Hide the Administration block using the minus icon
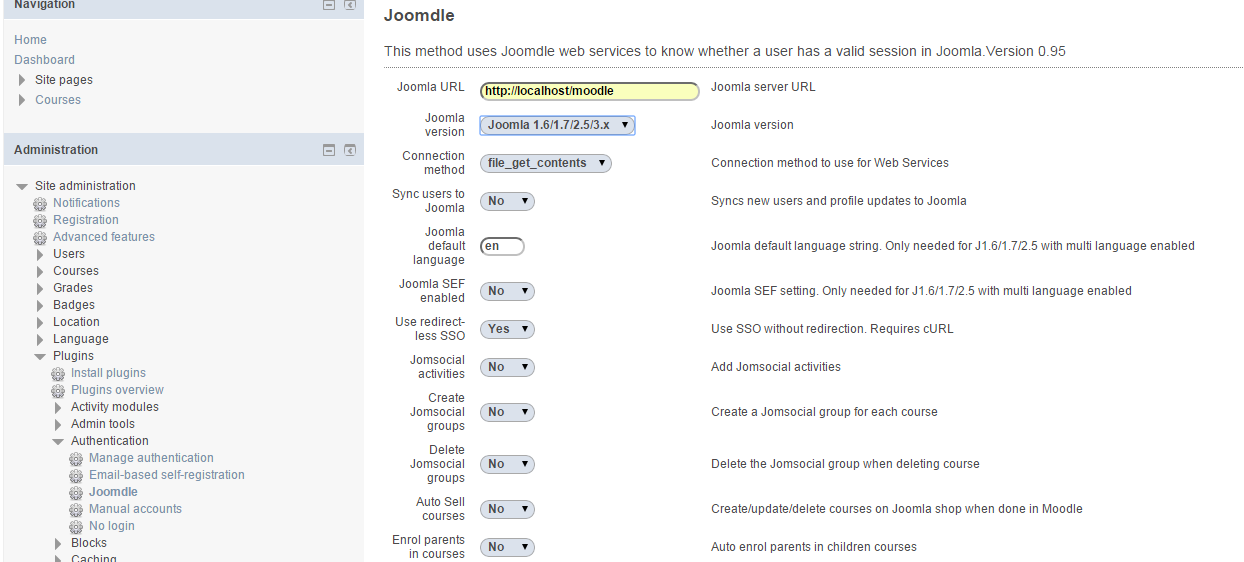Image resolution: width=1244 pixels, height=562 pixels. tap(328, 150)
